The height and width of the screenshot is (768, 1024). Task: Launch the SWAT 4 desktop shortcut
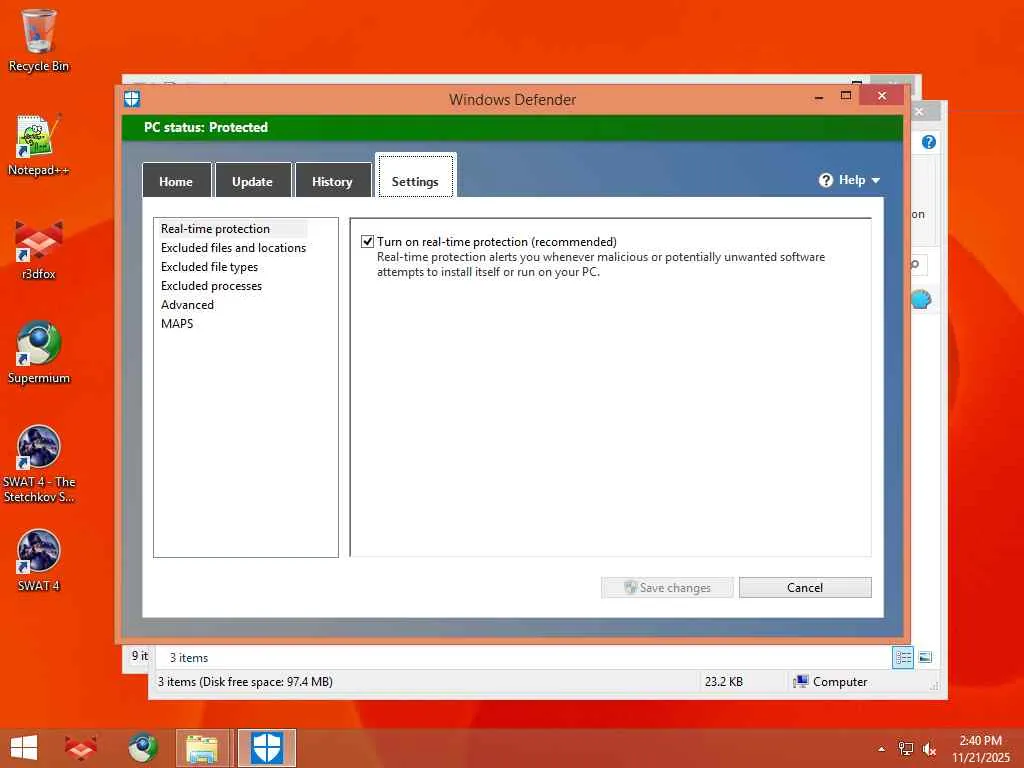click(39, 560)
